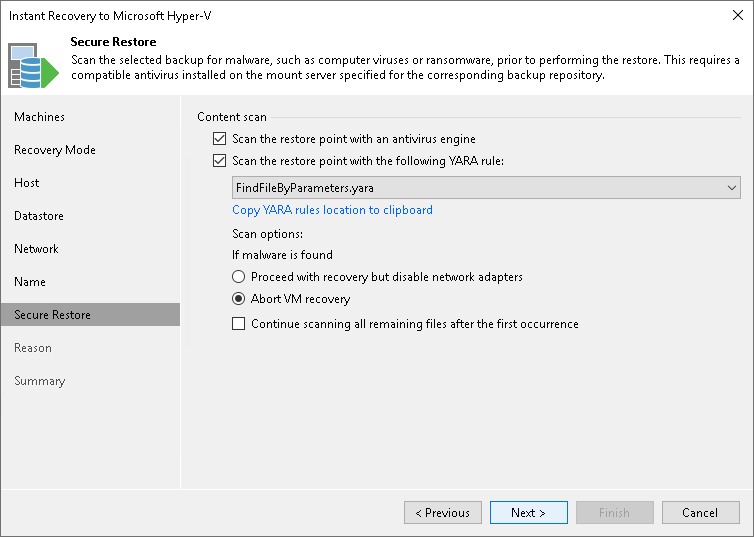Copy YARA rules location to clipboard
This screenshot has height=537, width=754.
click(332, 210)
